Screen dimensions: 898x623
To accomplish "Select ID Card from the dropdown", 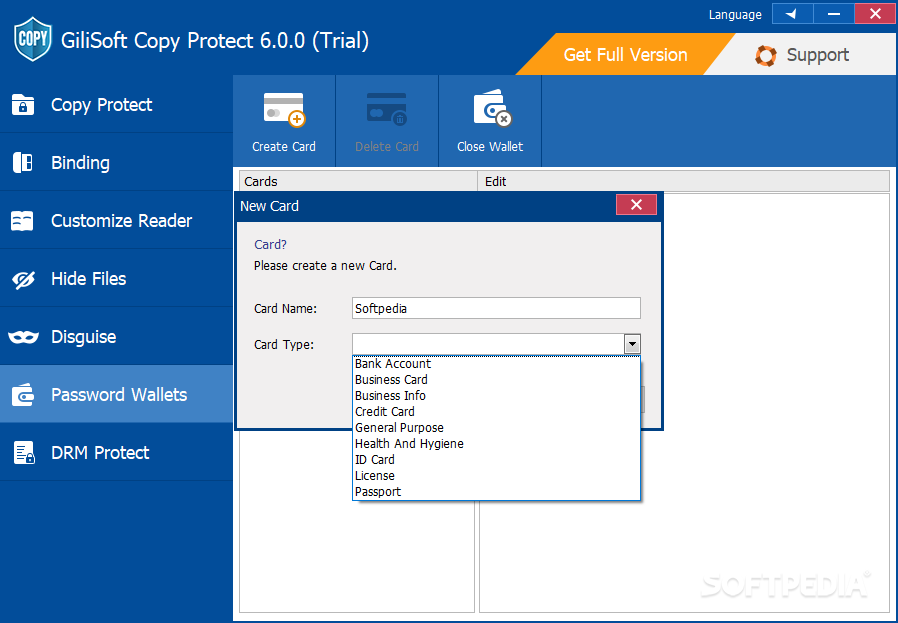I will (496, 460).
